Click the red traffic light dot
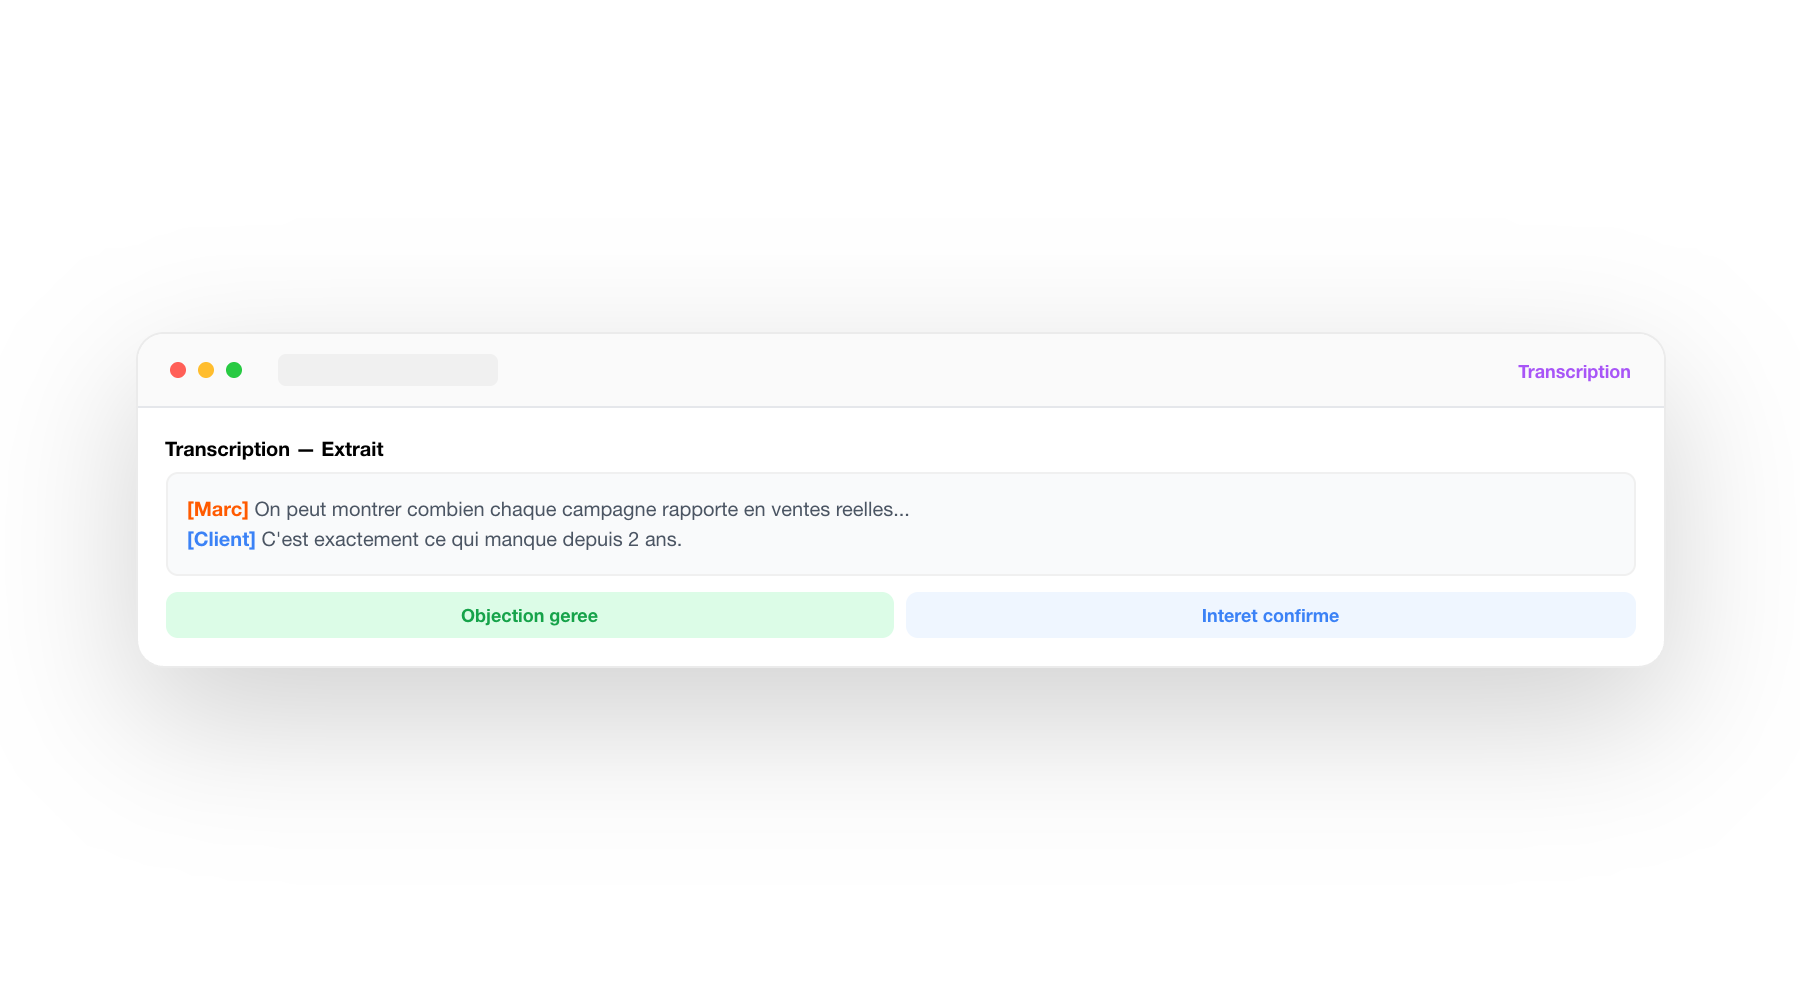This screenshot has width=1800, height=1000. pyautogui.click(x=178, y=369)
